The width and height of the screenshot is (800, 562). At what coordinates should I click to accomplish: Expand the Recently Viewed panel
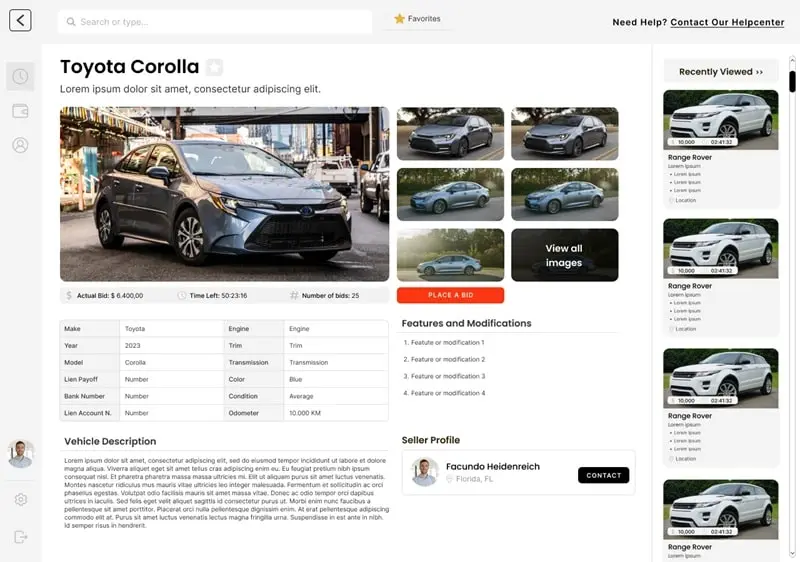pyautogui.click(x=721, y=71)
